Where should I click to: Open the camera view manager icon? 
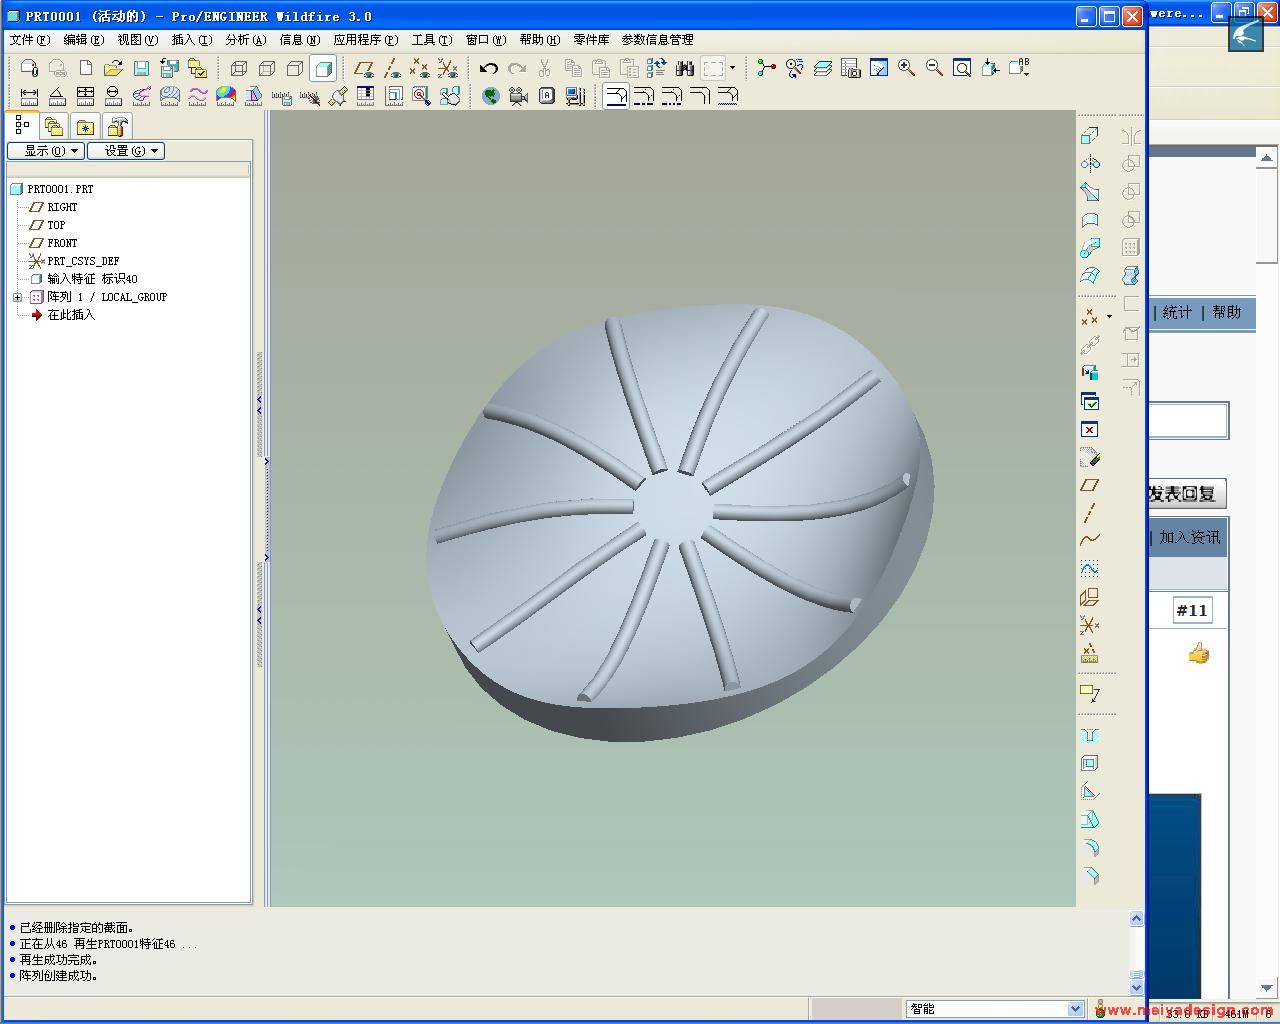[518, 96]
